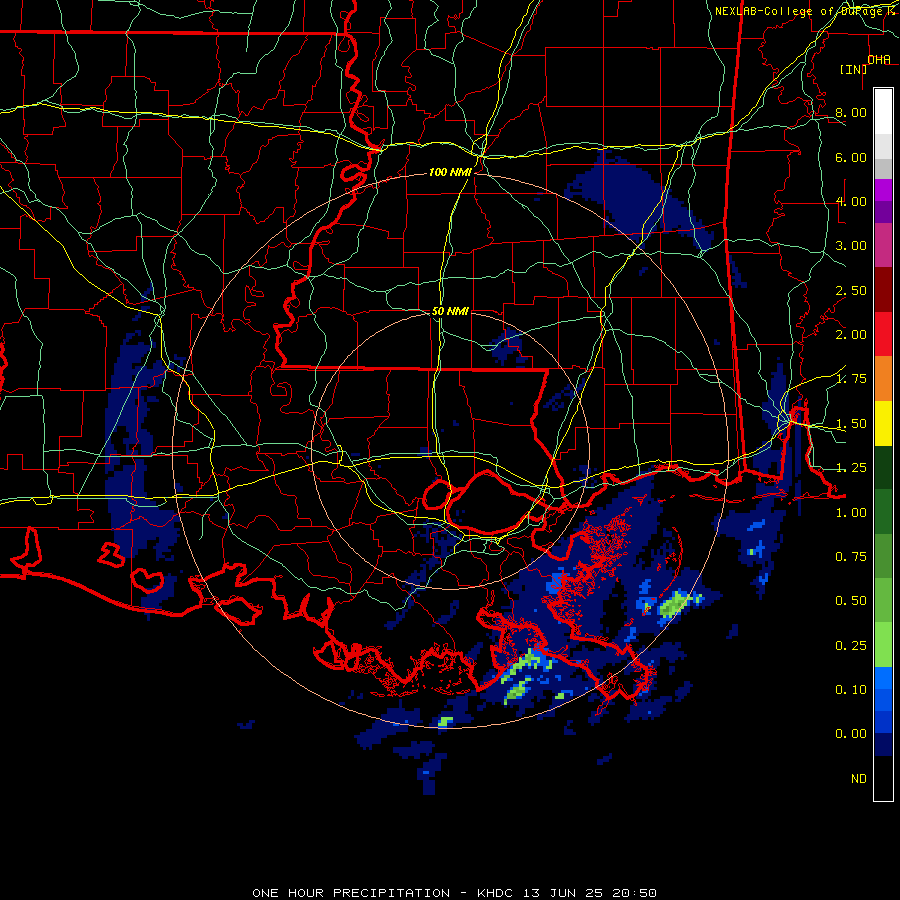
Task: Click the 1.25 legend value
Action: pos(851,468)
